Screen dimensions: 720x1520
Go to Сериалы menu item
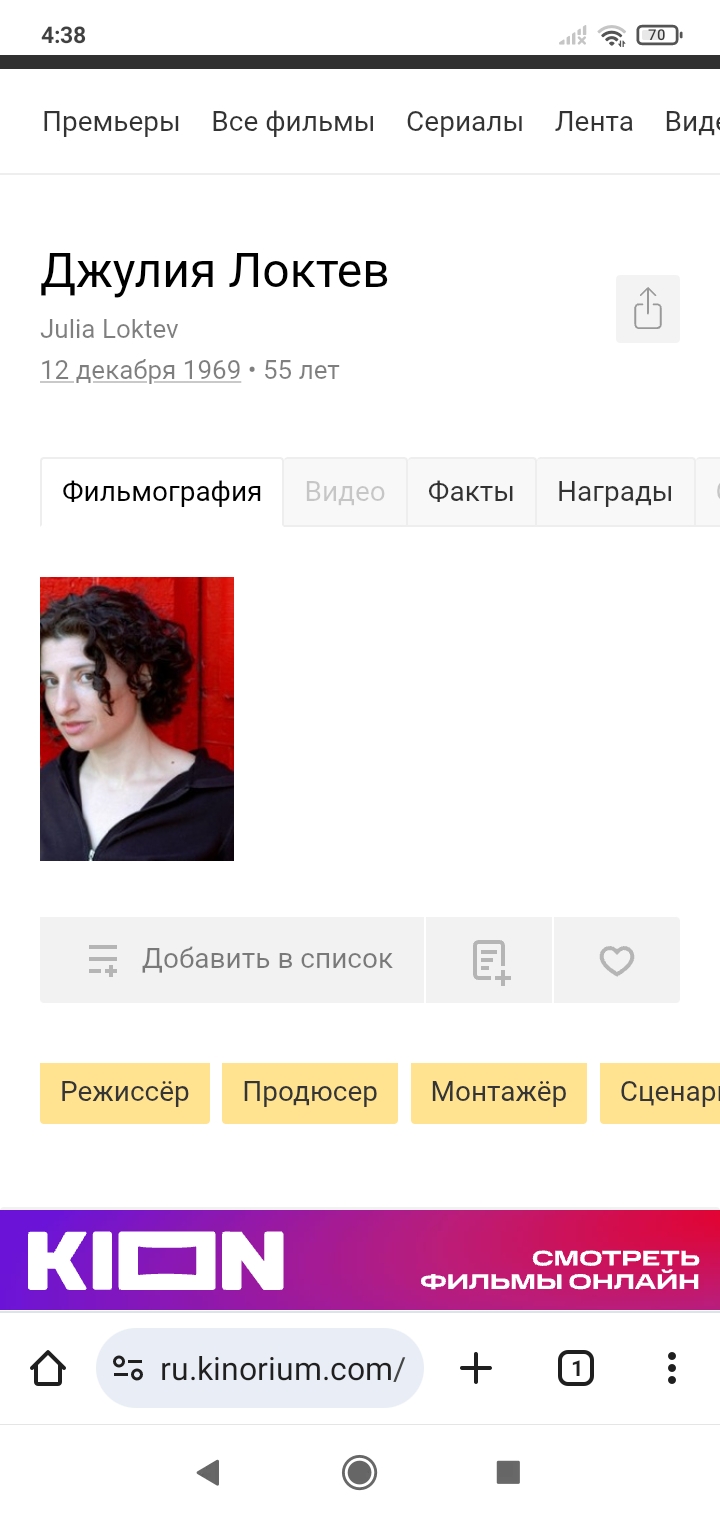coord(465,122)
